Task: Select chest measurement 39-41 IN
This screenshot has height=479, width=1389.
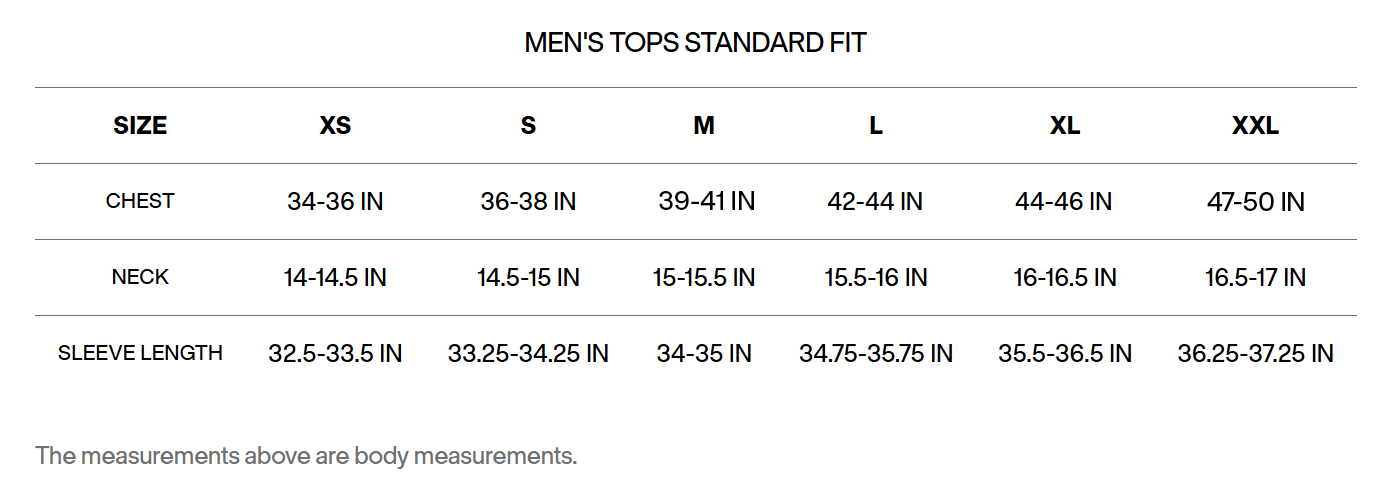Action: click(706, 201)
